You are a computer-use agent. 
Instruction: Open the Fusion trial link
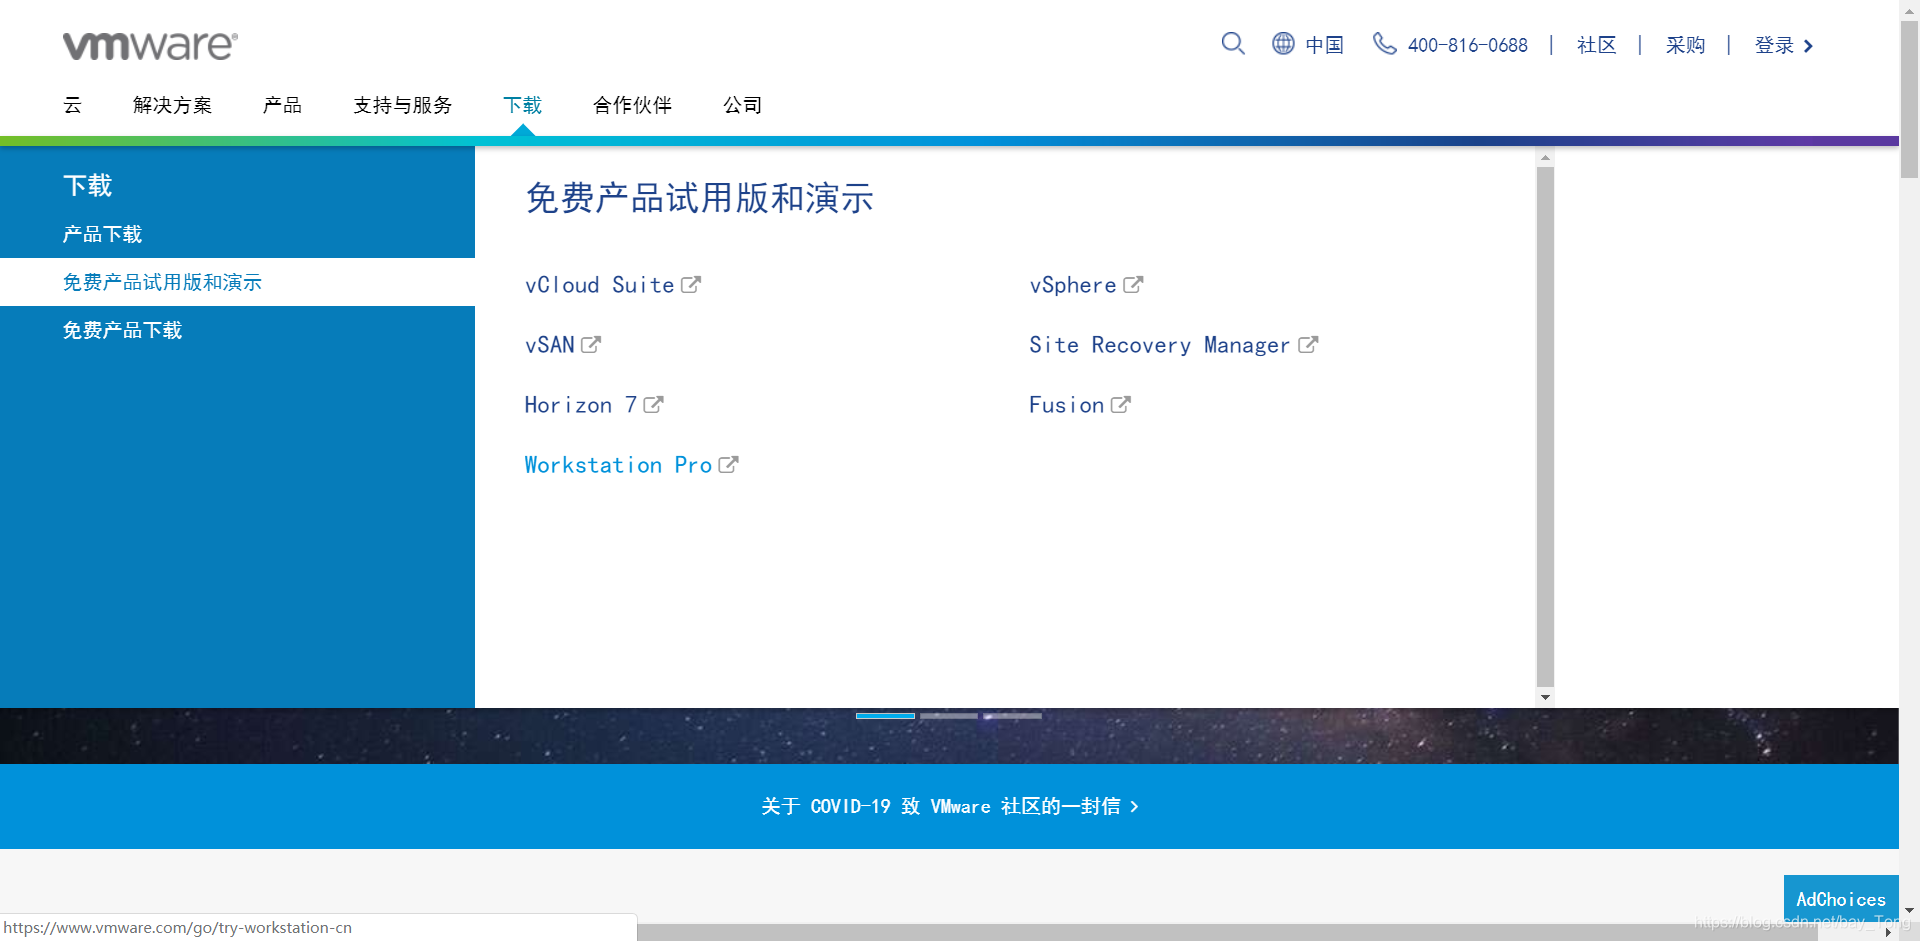[1067, 405]
